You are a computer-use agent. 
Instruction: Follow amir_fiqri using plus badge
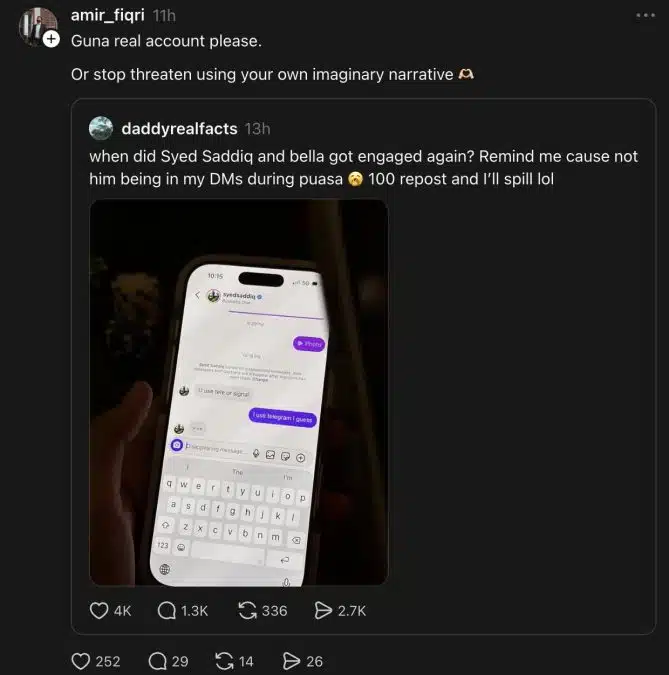click(52, 39)
